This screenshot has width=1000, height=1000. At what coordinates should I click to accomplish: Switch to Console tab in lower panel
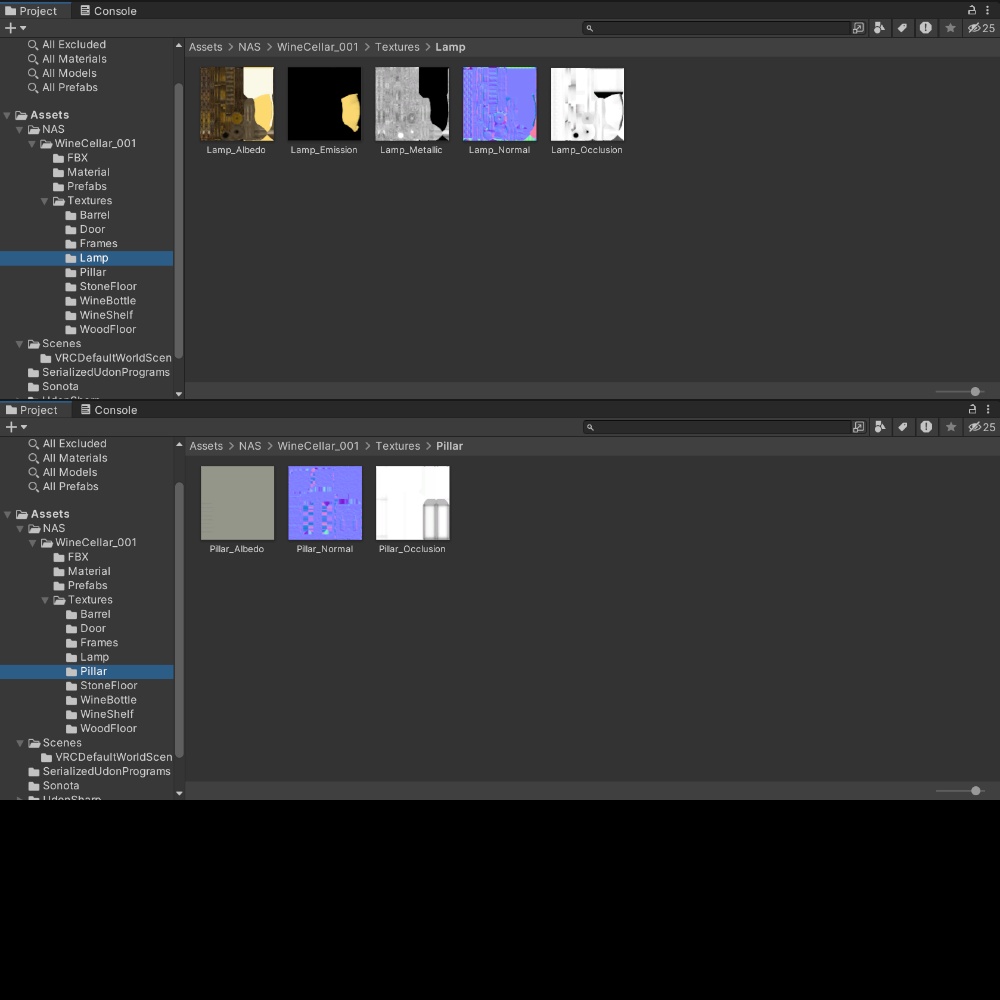point(109,410)
